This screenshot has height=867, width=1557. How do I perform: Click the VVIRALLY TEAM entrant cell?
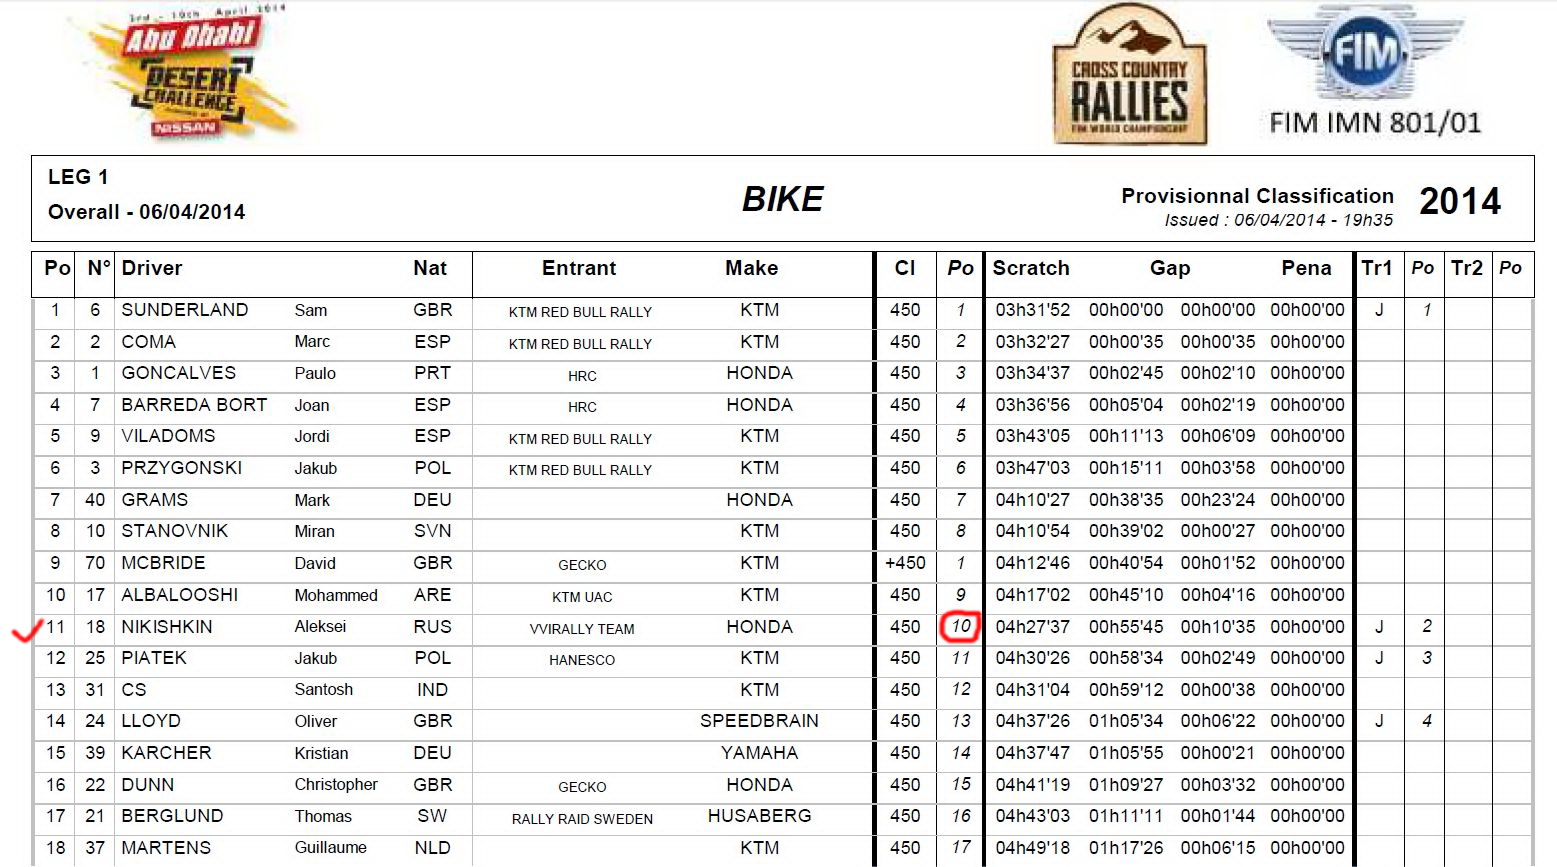click(x=582, y=629)
